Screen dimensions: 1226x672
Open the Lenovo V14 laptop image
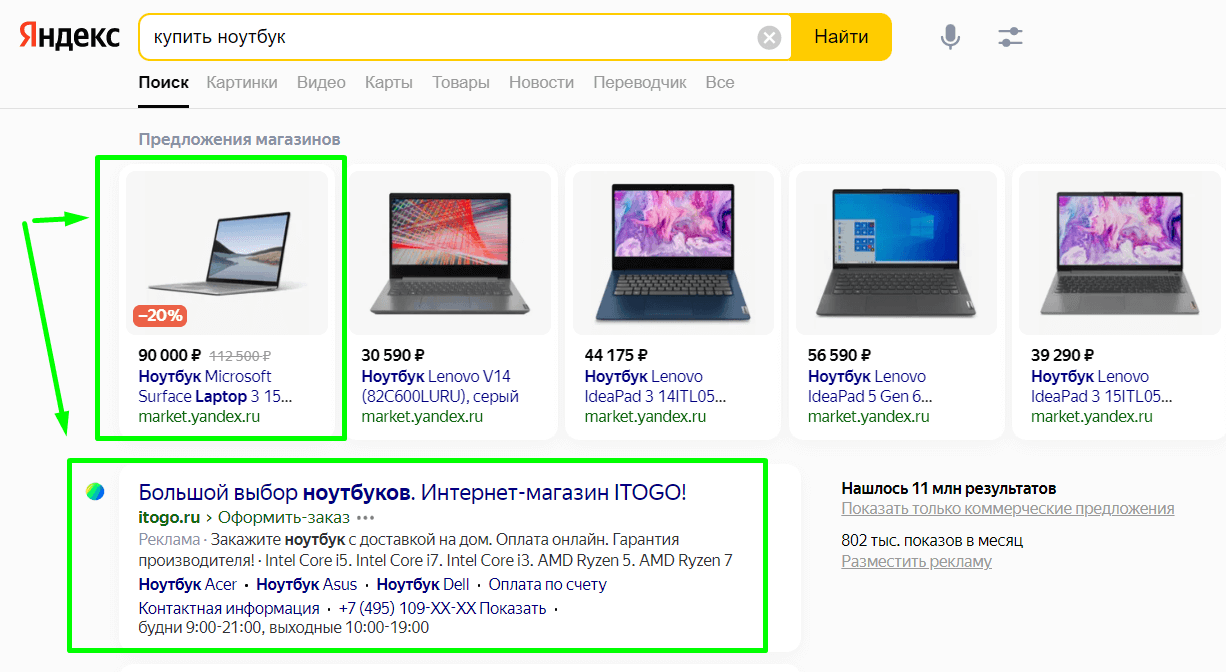coord(451,253)
